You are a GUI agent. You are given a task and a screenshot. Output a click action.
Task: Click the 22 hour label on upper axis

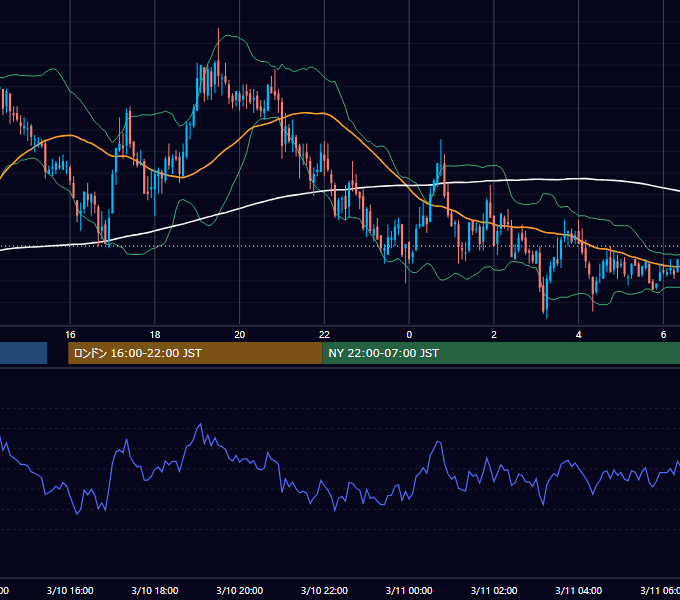point(324,335)
